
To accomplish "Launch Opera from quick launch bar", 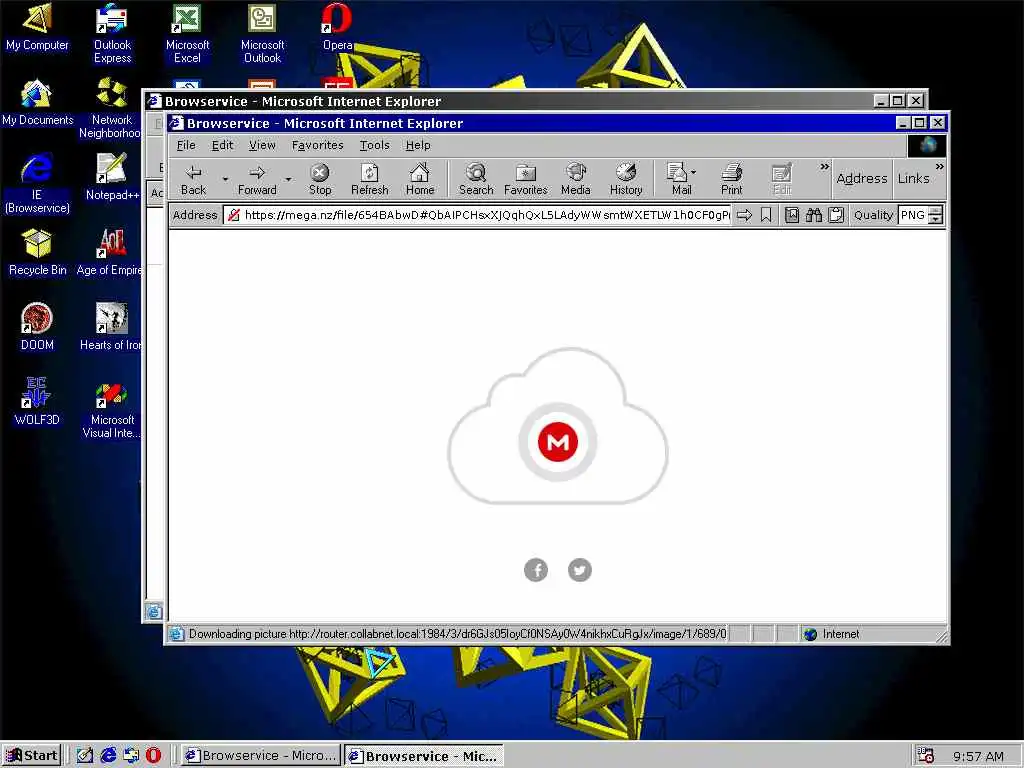I will (153, 756).
